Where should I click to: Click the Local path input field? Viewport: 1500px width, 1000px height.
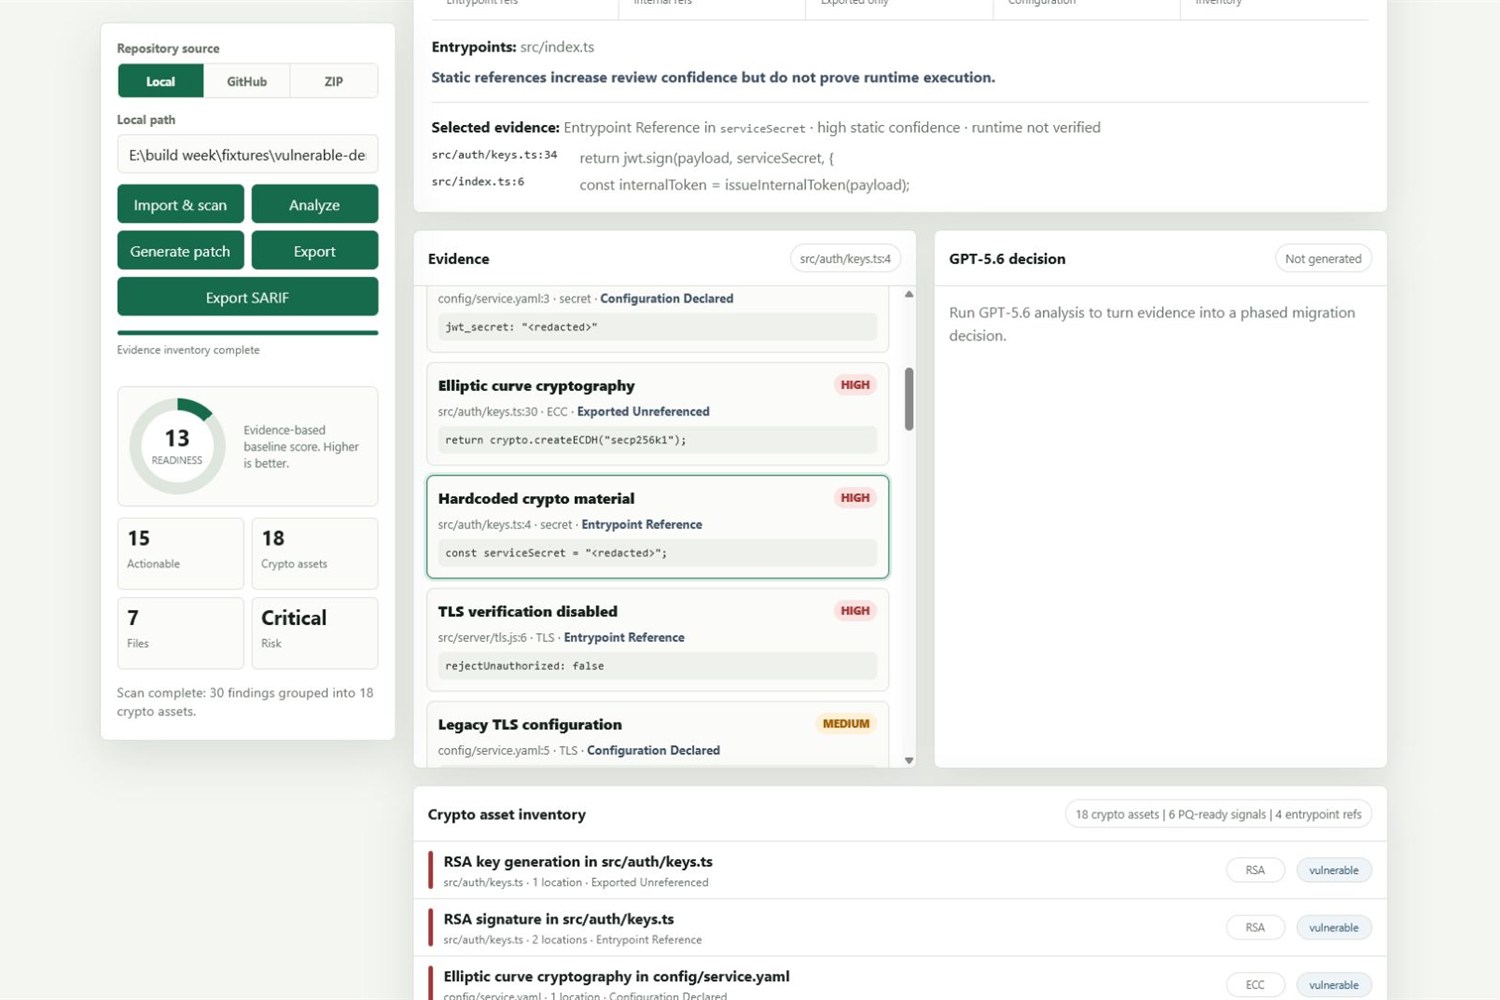point(247,155)
